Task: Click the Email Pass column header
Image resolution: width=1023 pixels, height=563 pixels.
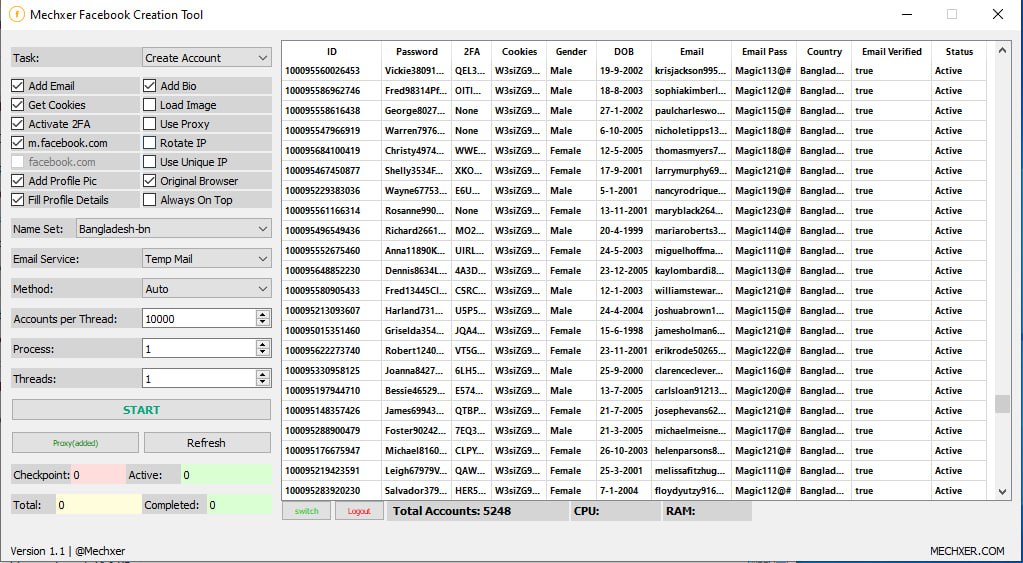Action: pos(764,52)
